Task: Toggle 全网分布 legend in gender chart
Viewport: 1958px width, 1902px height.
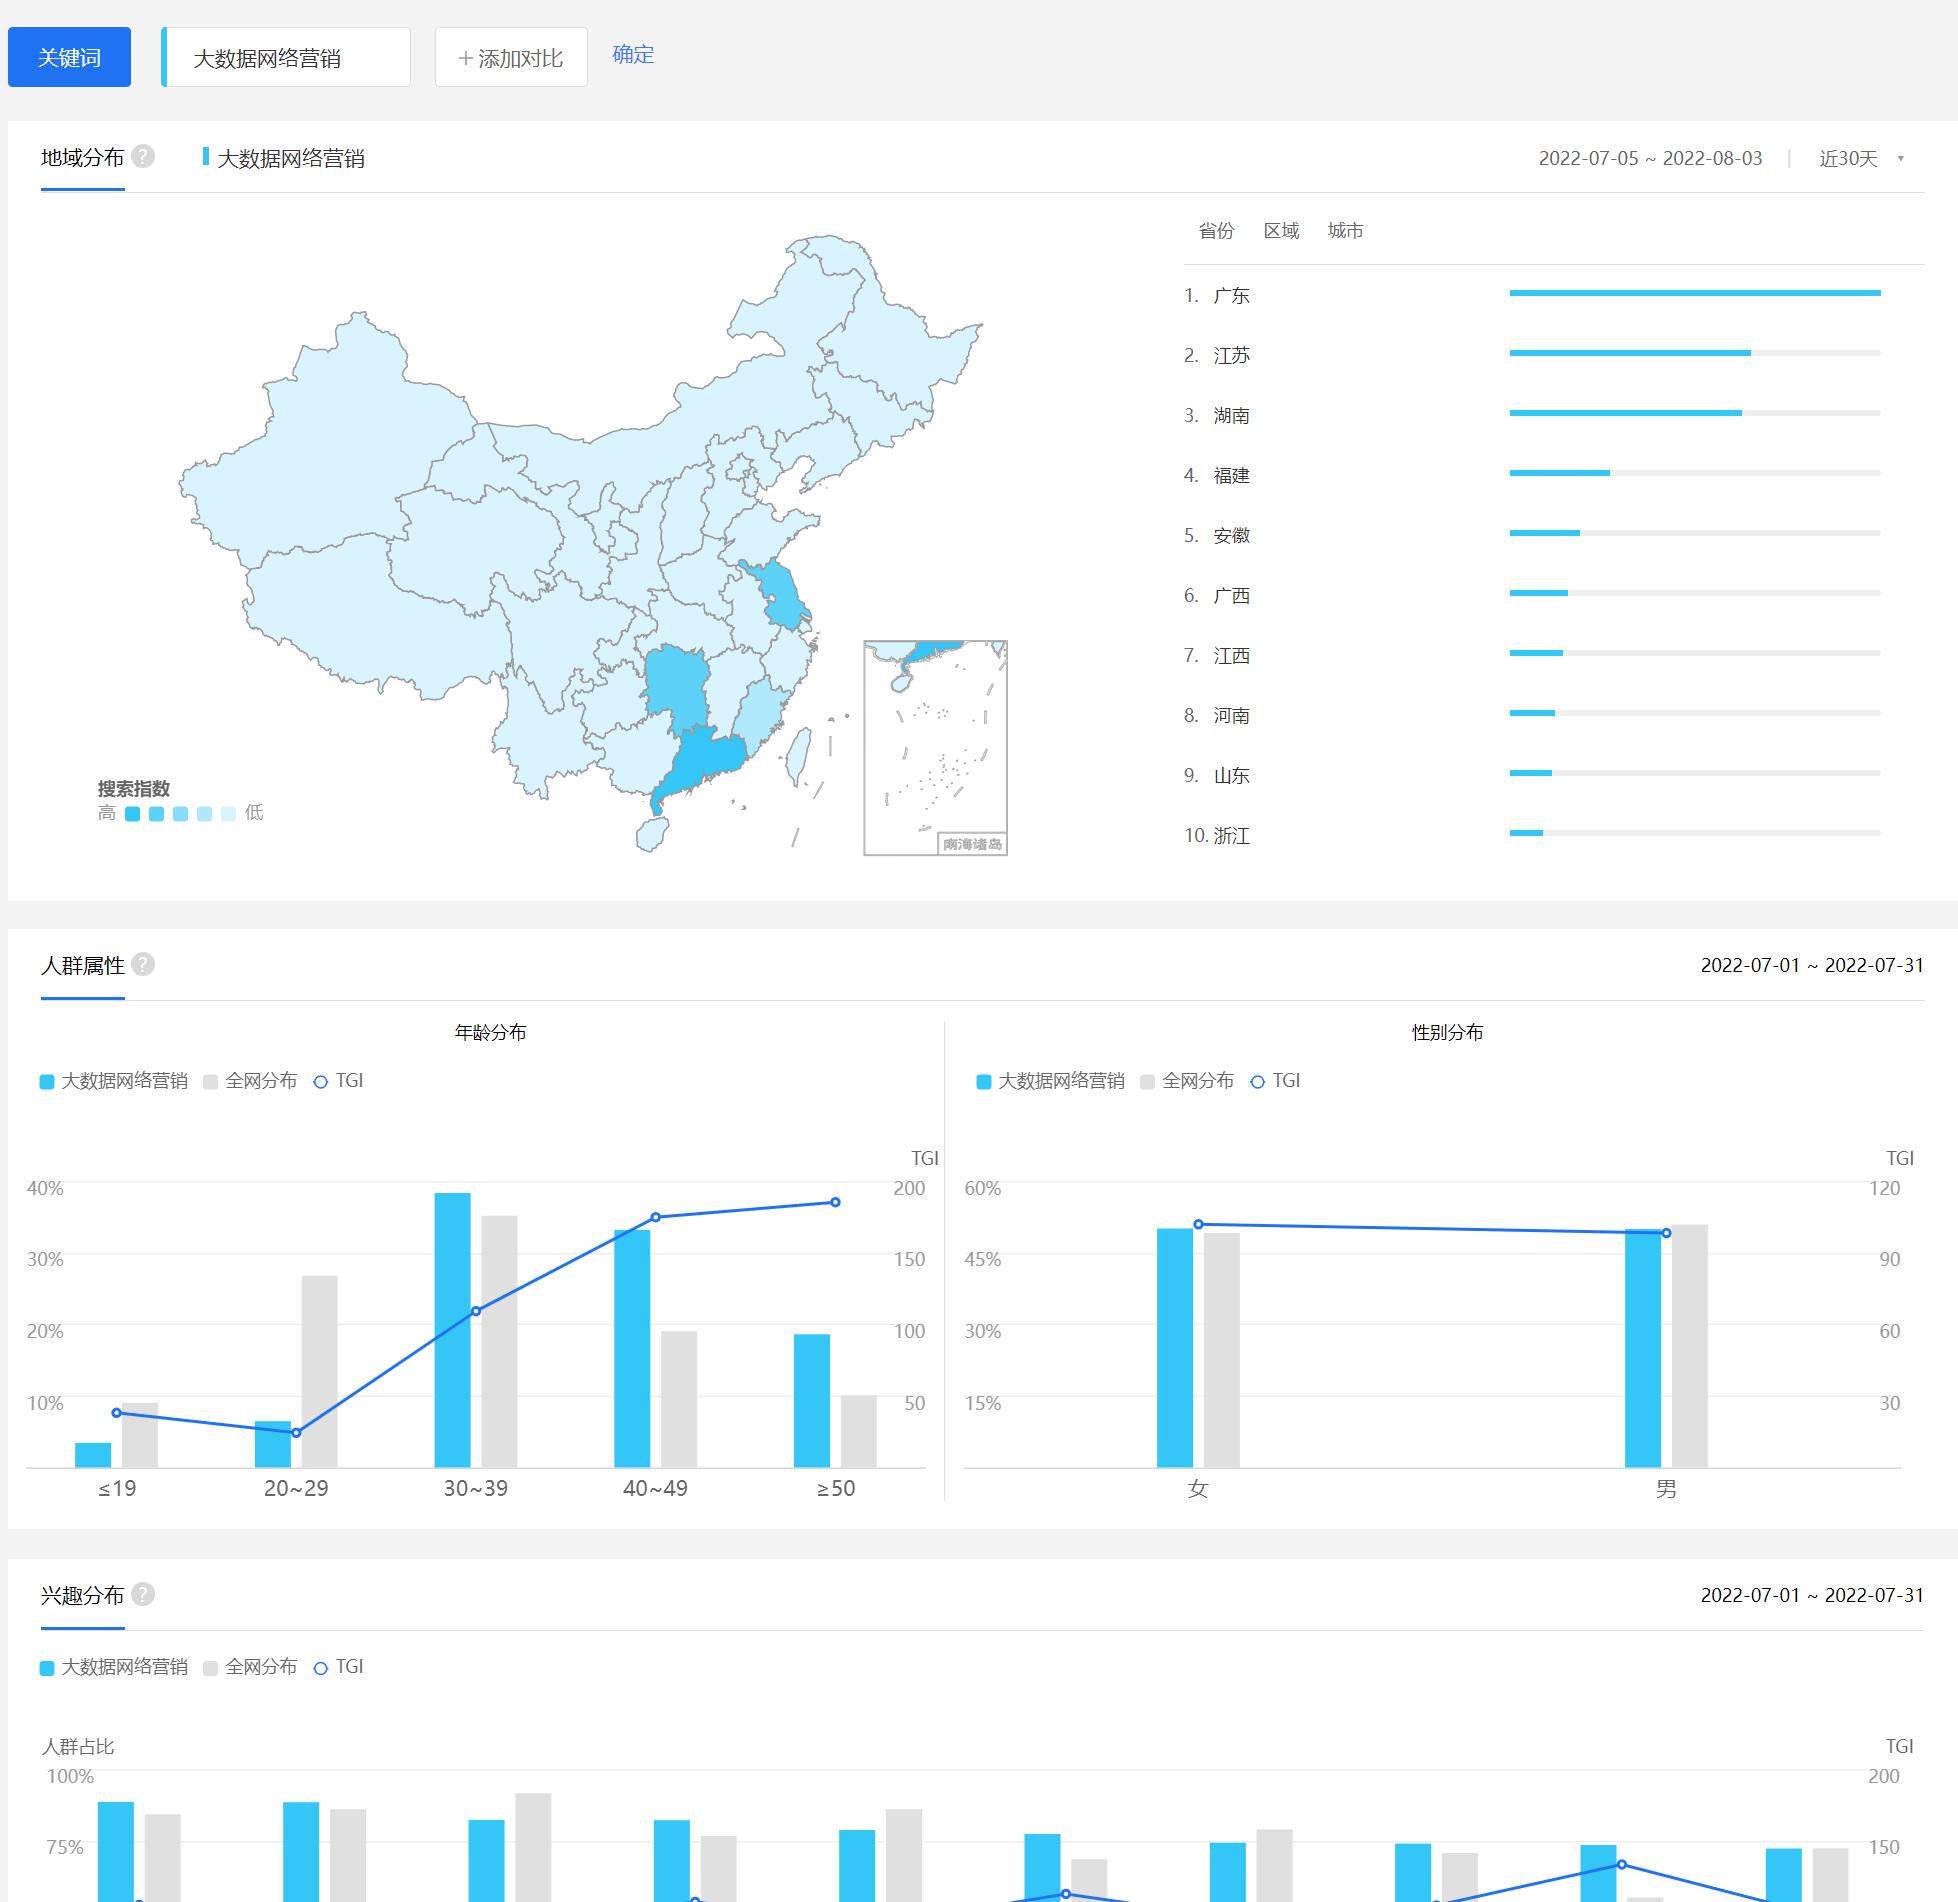Action: point(1187,1081)
